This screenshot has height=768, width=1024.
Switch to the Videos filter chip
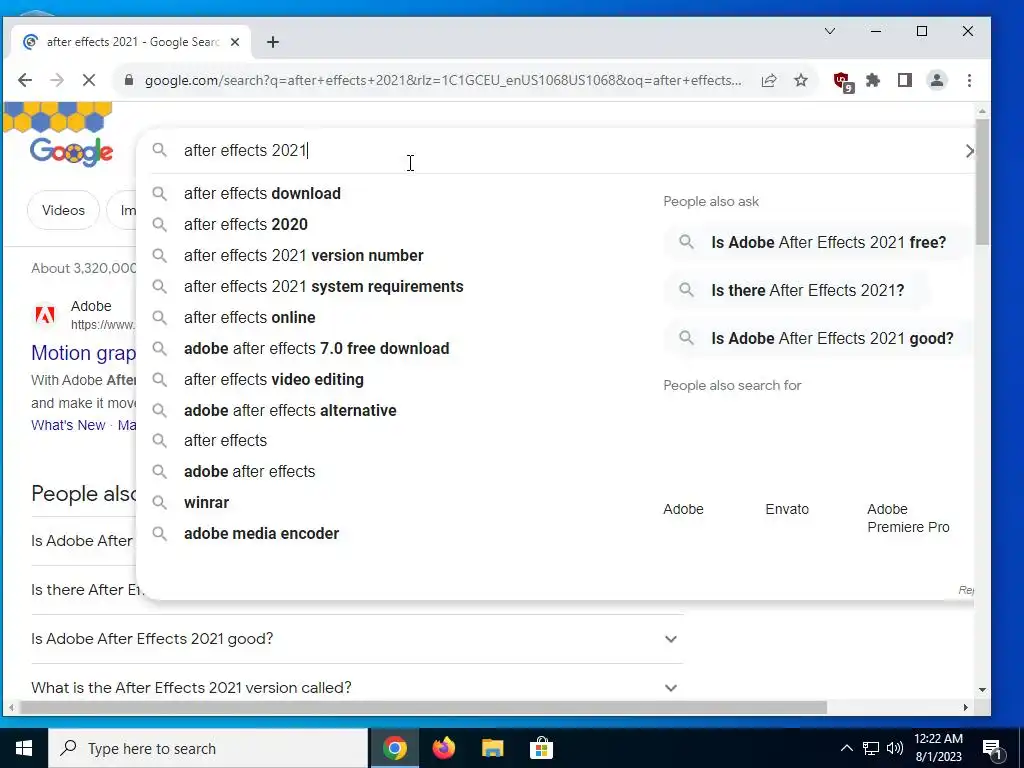point(63,210)
